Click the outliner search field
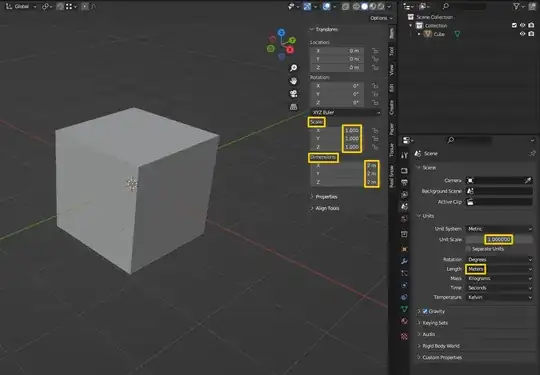This screenshot has width=540, height=375. pos(464,6)
